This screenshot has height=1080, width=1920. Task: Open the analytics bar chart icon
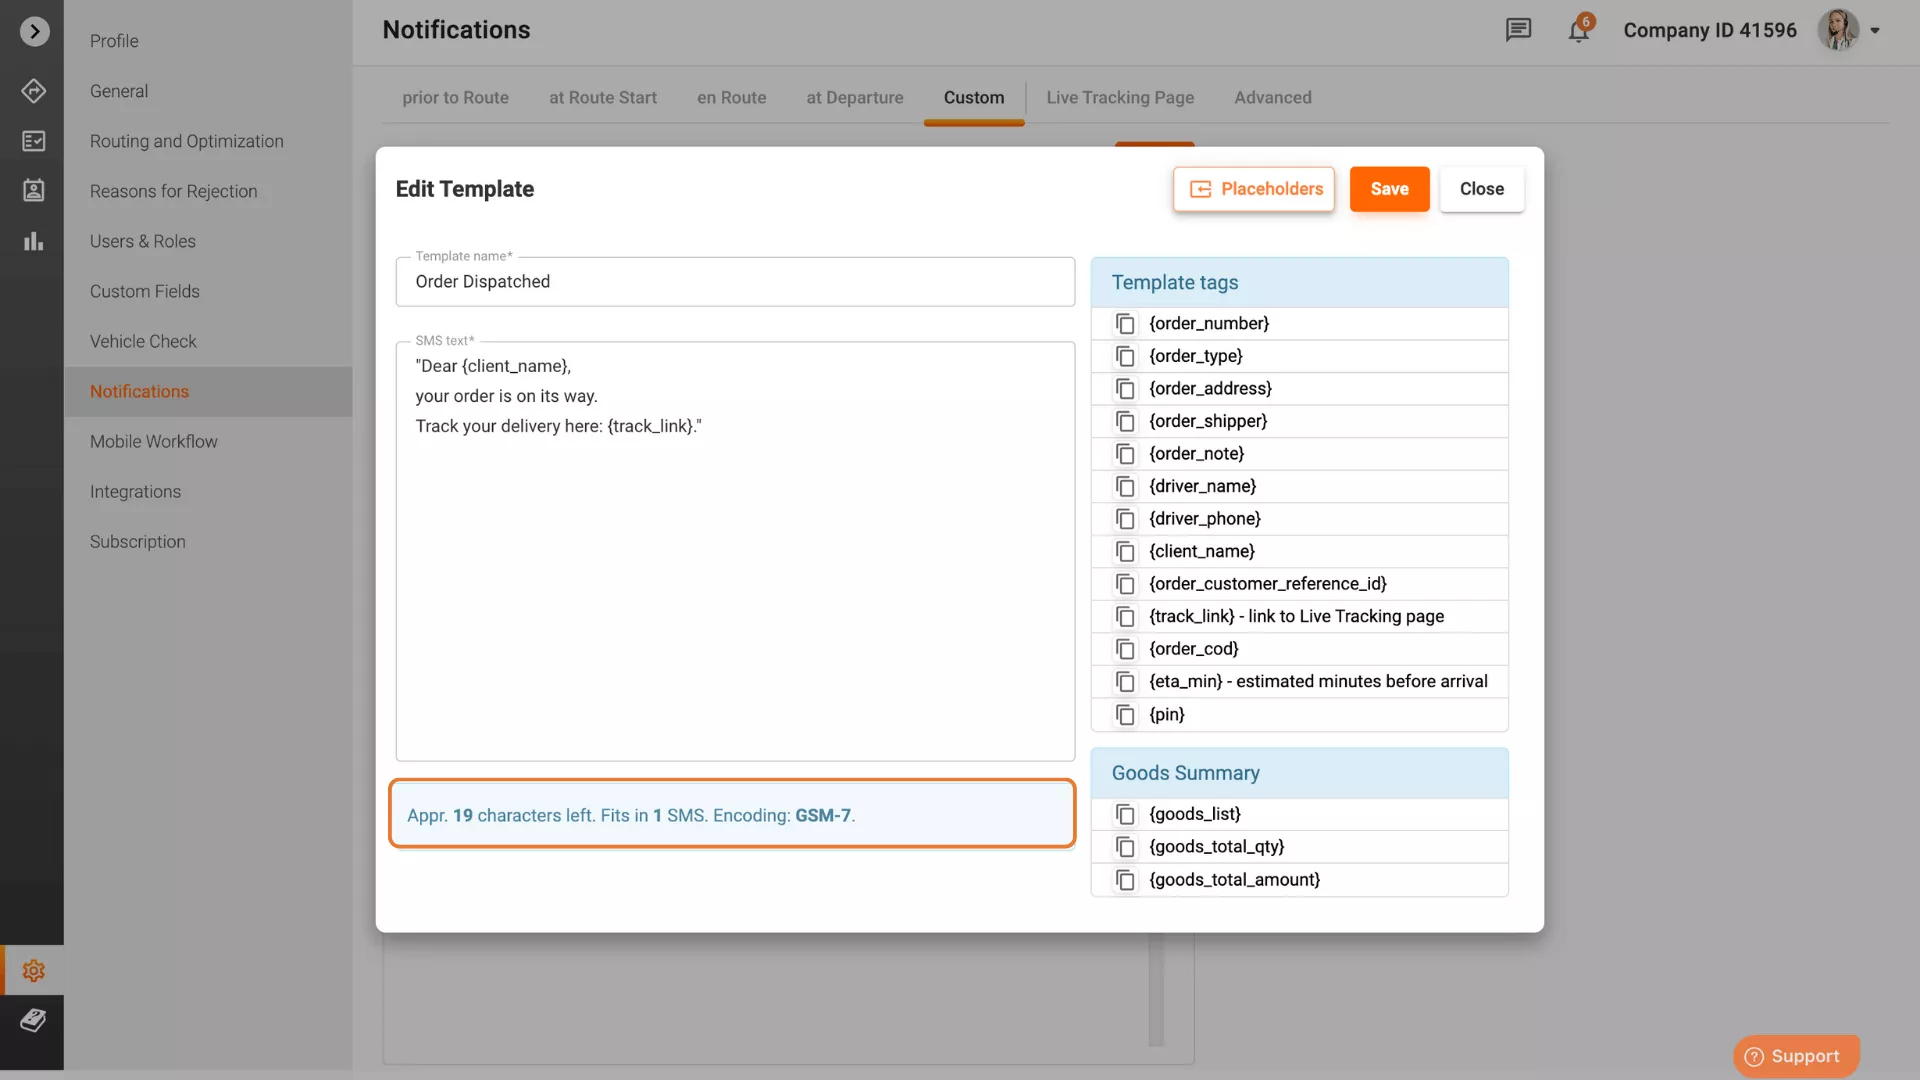click(x=33, y=241)
